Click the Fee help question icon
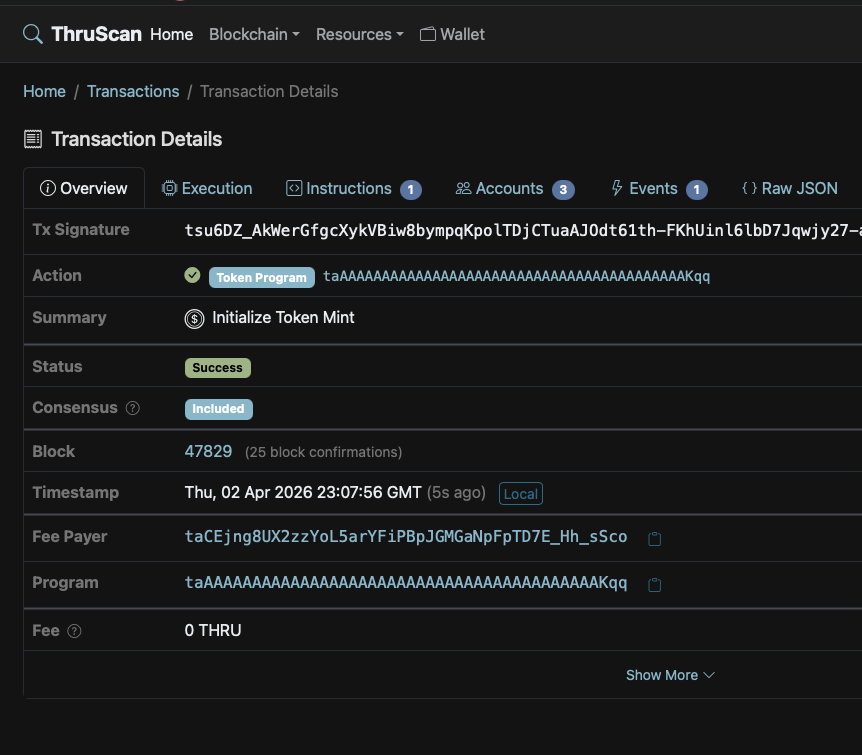 (x=74, y=631)
